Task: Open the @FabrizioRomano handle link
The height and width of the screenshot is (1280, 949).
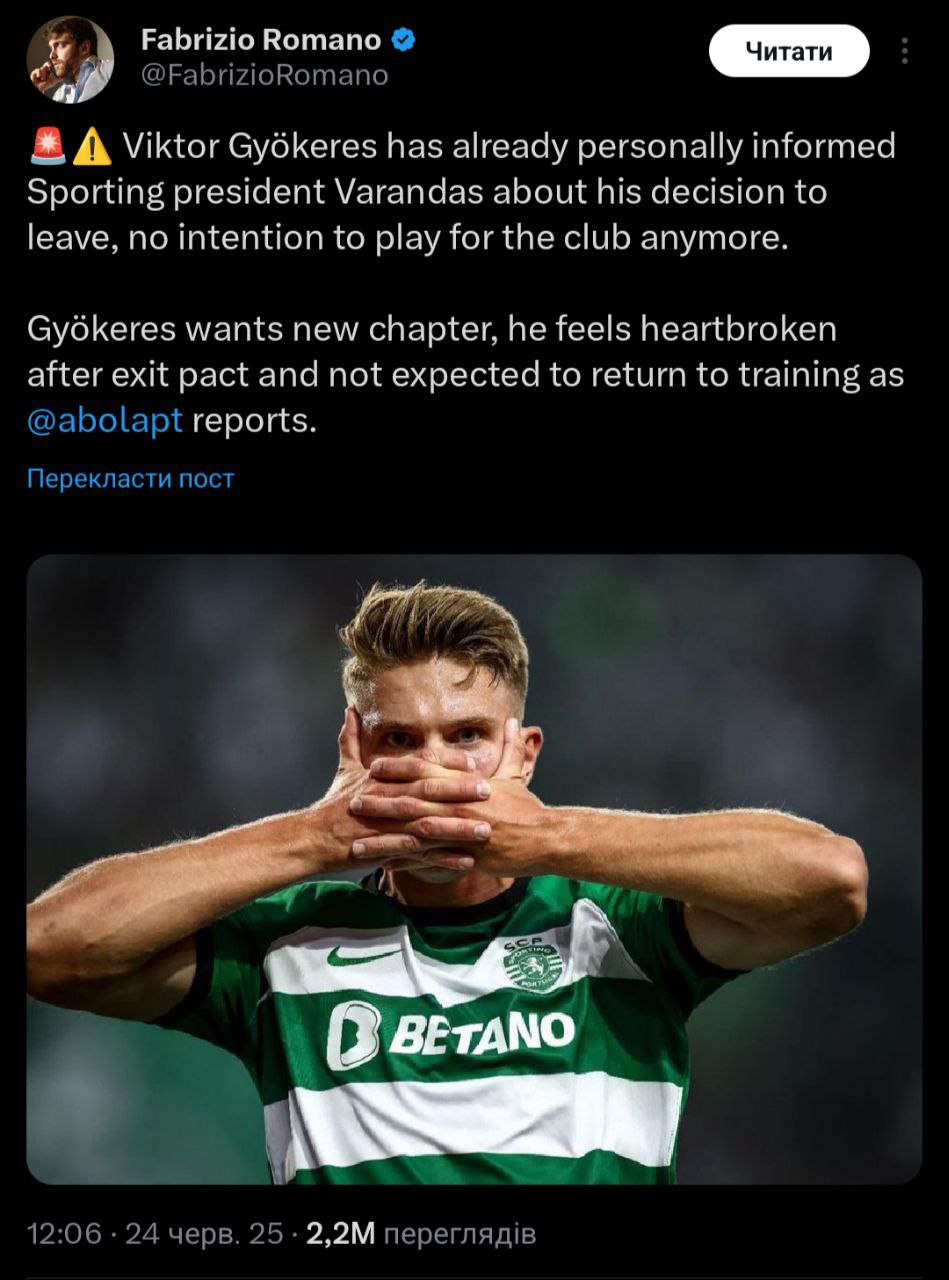Action: pyautogui.click(x=265, y=75)
